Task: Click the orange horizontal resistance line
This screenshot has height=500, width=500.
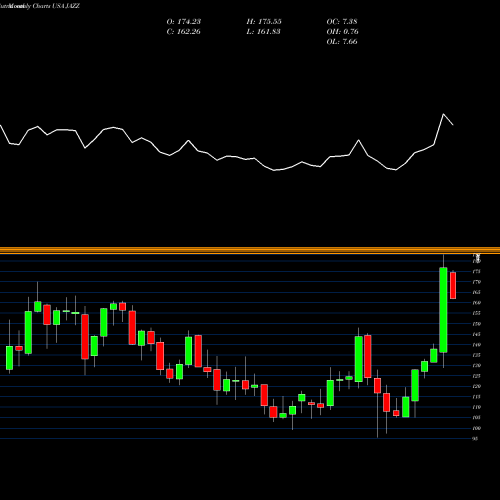Action: click(x=250, y=250)
